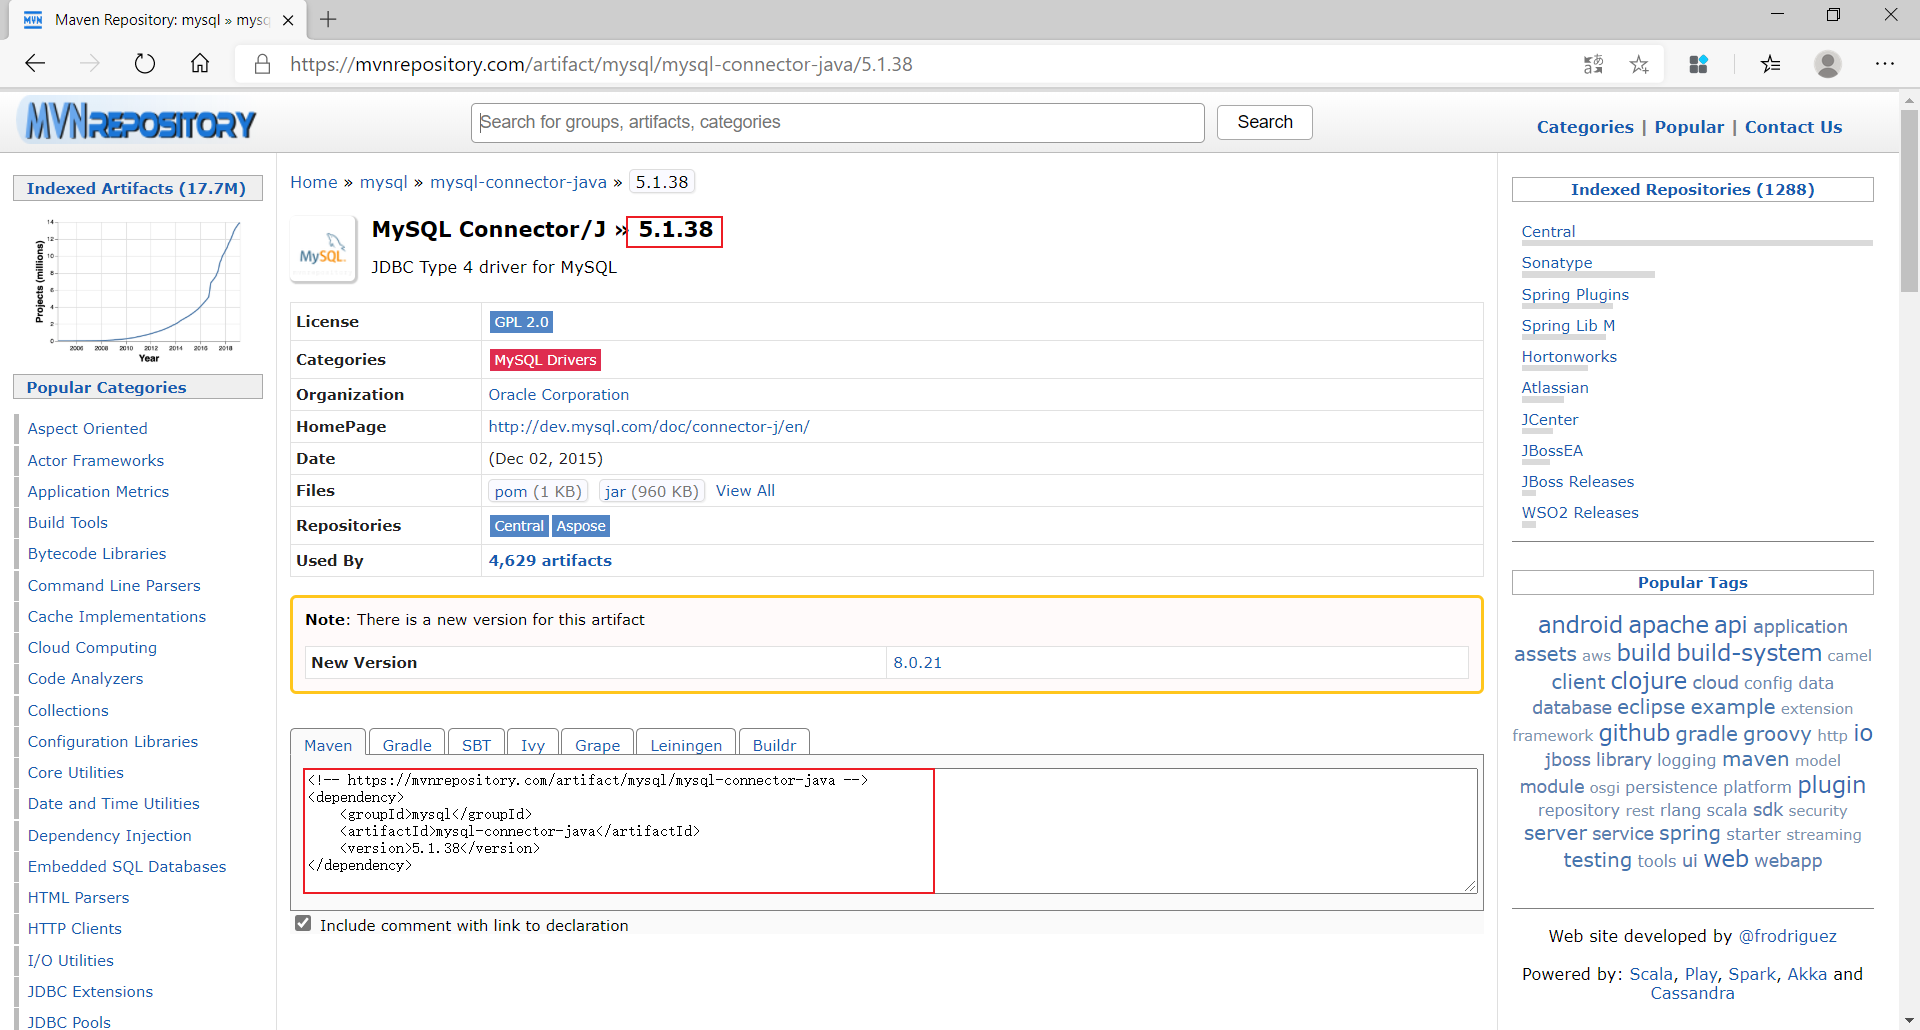Open the Grape tab

coord(597,745)
